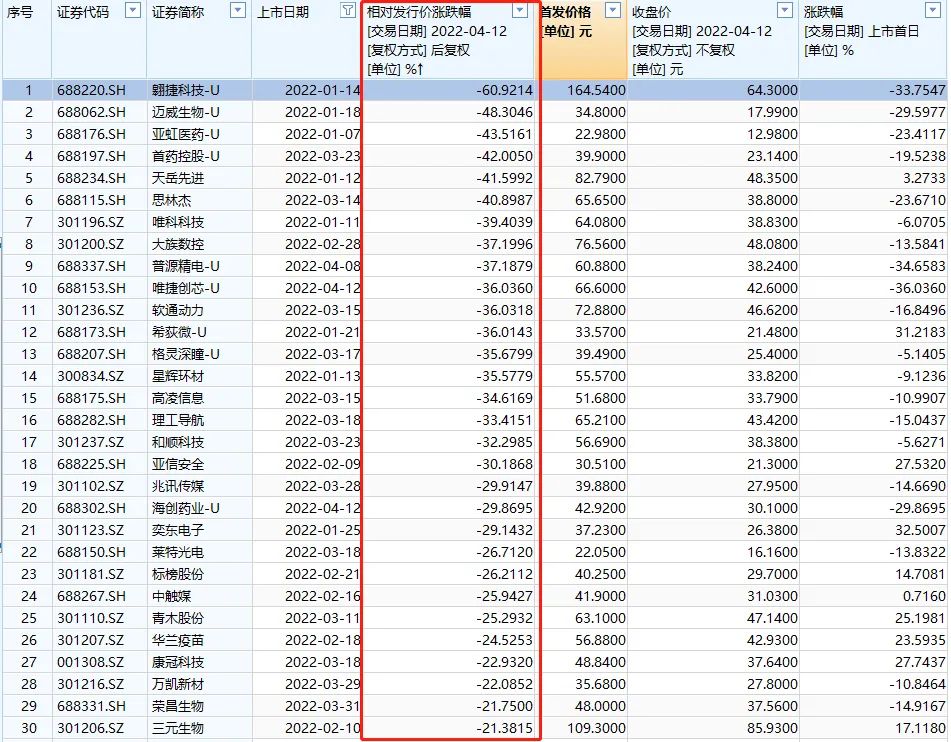Click the 思林杰 cell

[x=172, y=200]
